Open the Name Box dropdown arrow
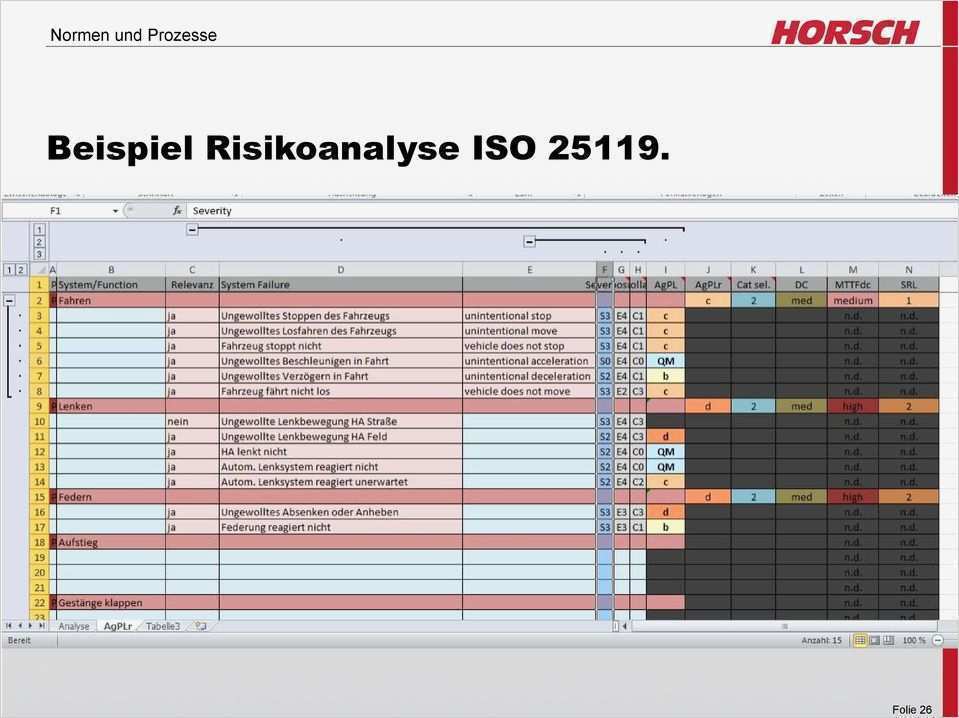This screenshot has height=718, width=959. pyautogui.click(x=115, y=212)
